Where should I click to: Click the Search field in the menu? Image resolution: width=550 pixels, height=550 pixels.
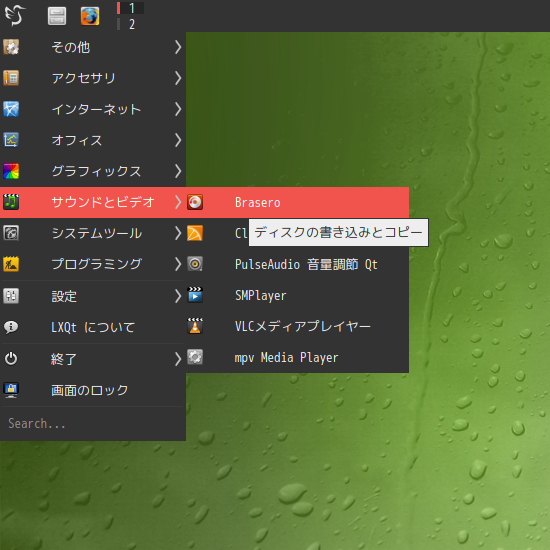[x=93, y=423]
